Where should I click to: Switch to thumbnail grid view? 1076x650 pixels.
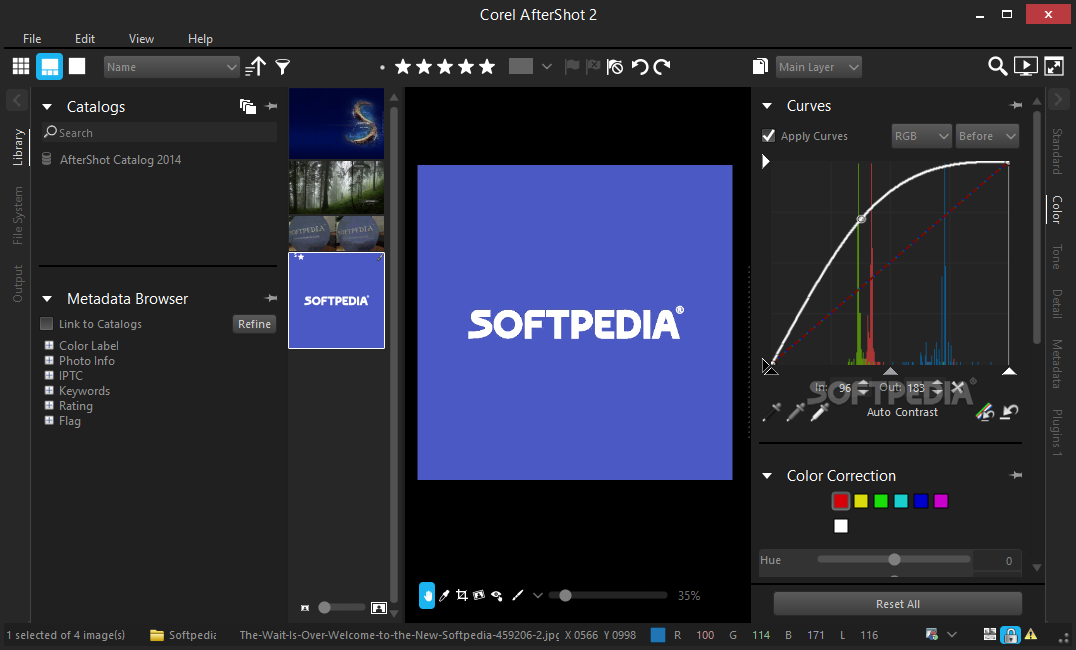tap(21, 67)
